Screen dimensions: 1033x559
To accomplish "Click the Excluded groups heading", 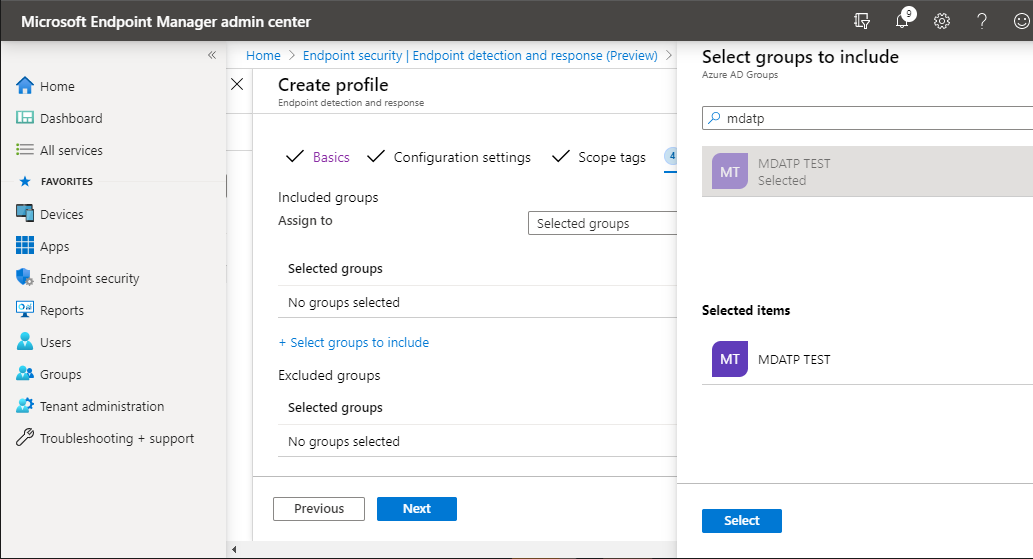I will [329, 375].
